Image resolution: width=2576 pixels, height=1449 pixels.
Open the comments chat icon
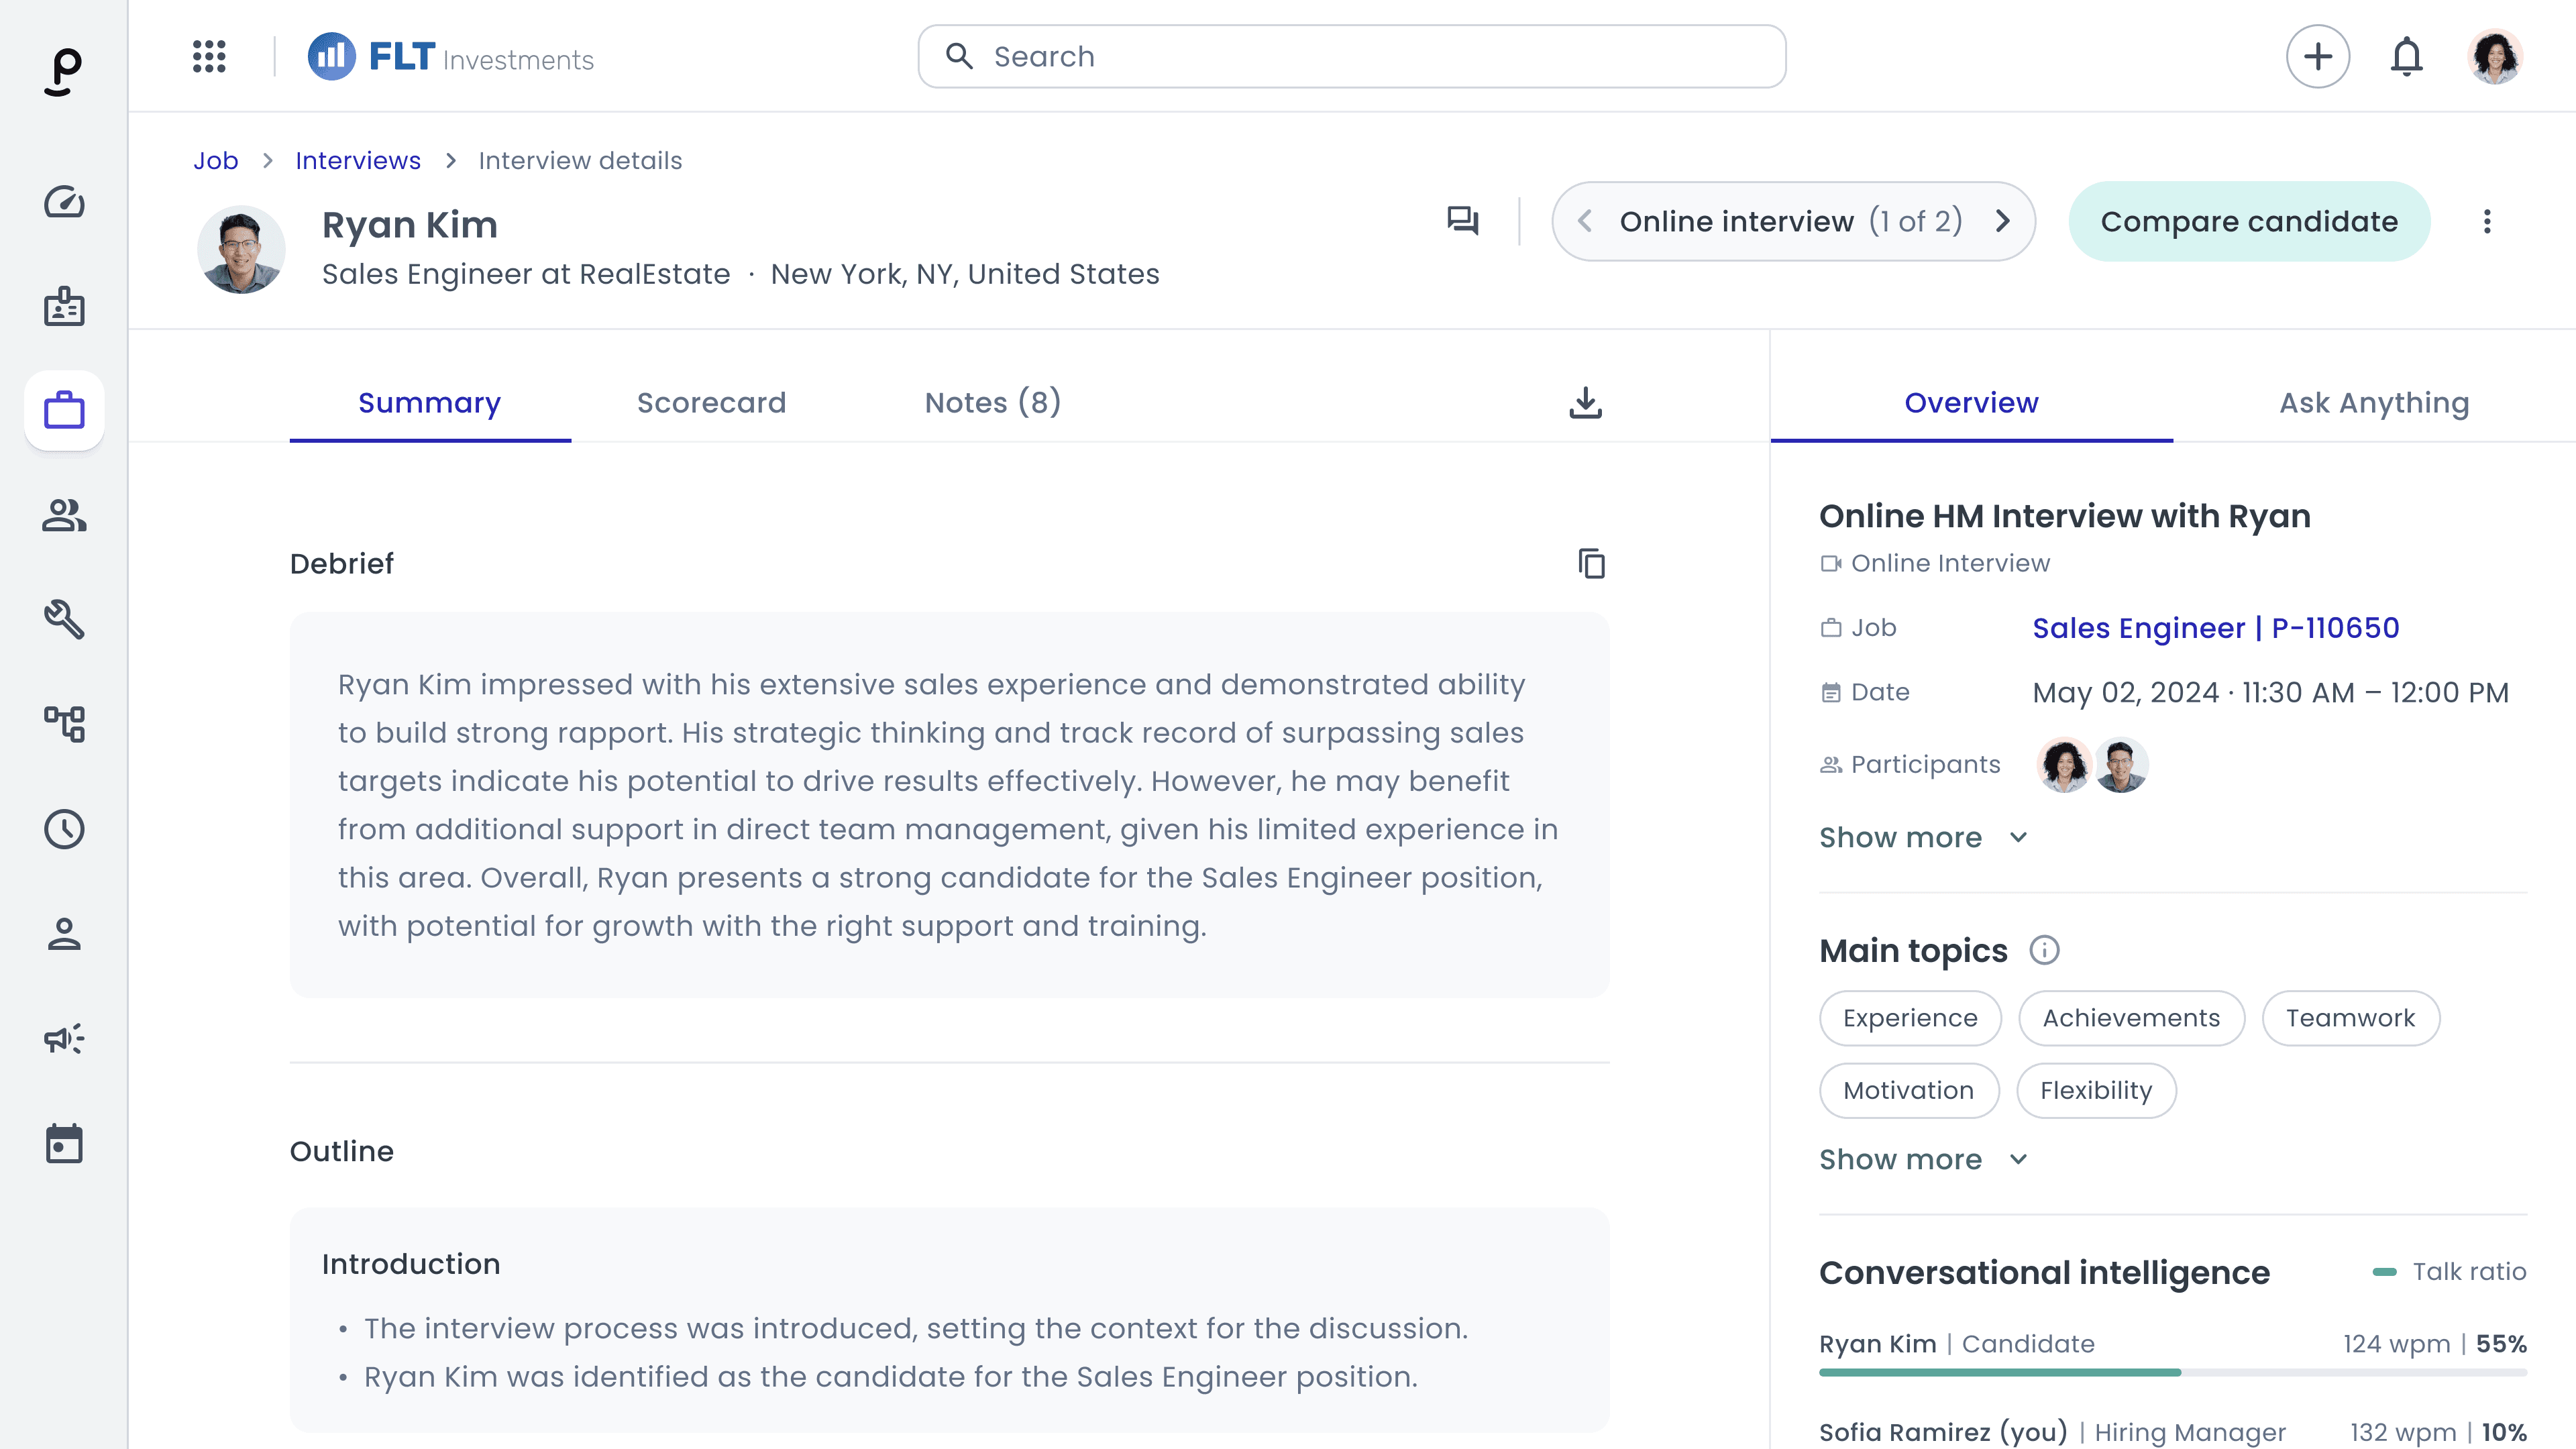[x=1462, y=221]
